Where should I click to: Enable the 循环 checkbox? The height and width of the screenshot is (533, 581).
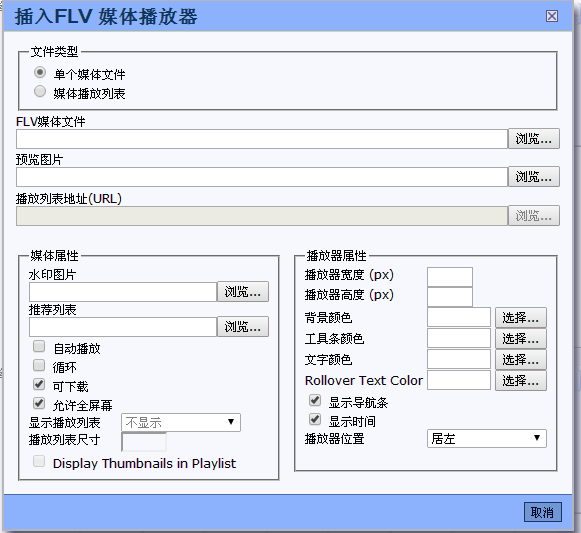[39, 365]
